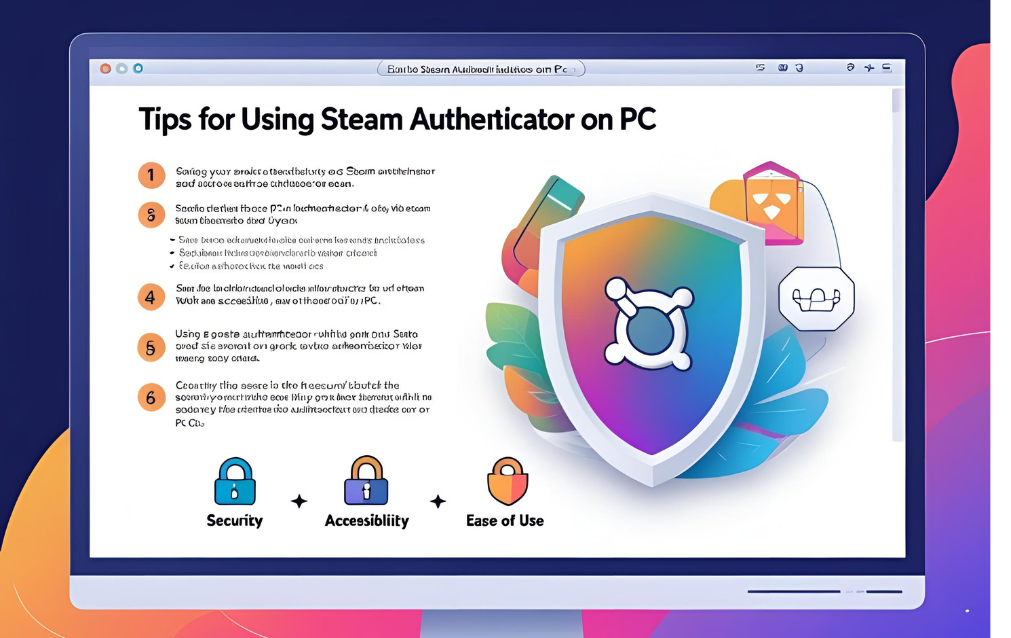Click the red window close button
Viewport: 1011px width, 638px height.
coord(106,68)
